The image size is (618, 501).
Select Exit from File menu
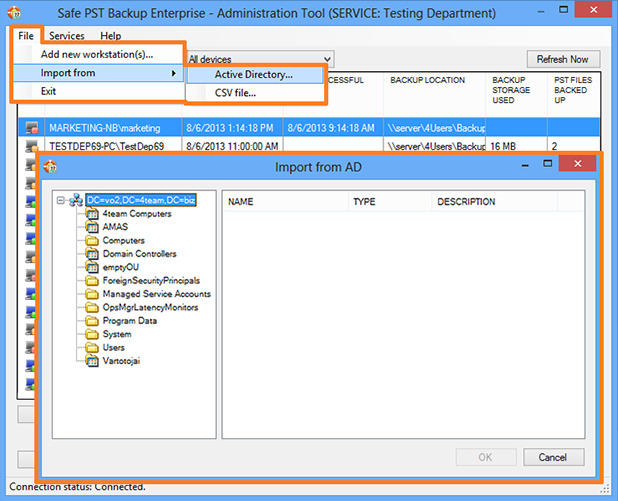99,91
